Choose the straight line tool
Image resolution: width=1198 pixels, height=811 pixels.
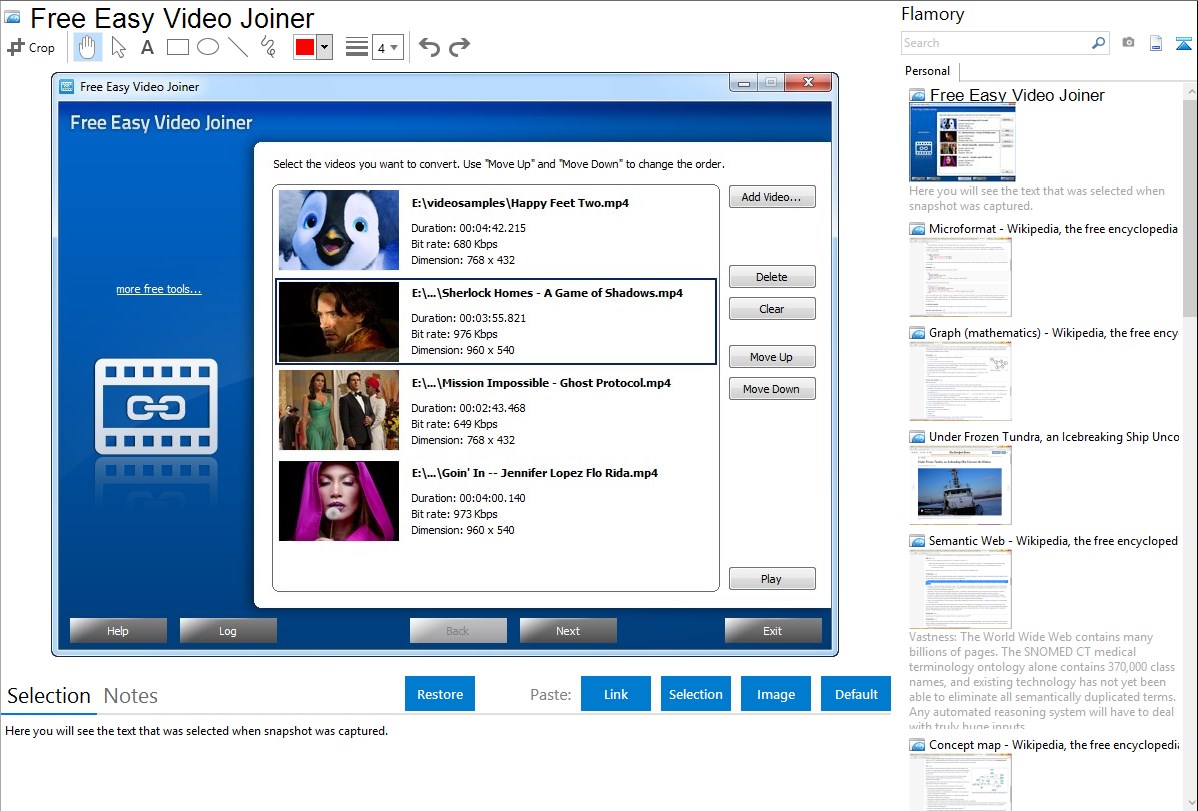pos(238,47)
